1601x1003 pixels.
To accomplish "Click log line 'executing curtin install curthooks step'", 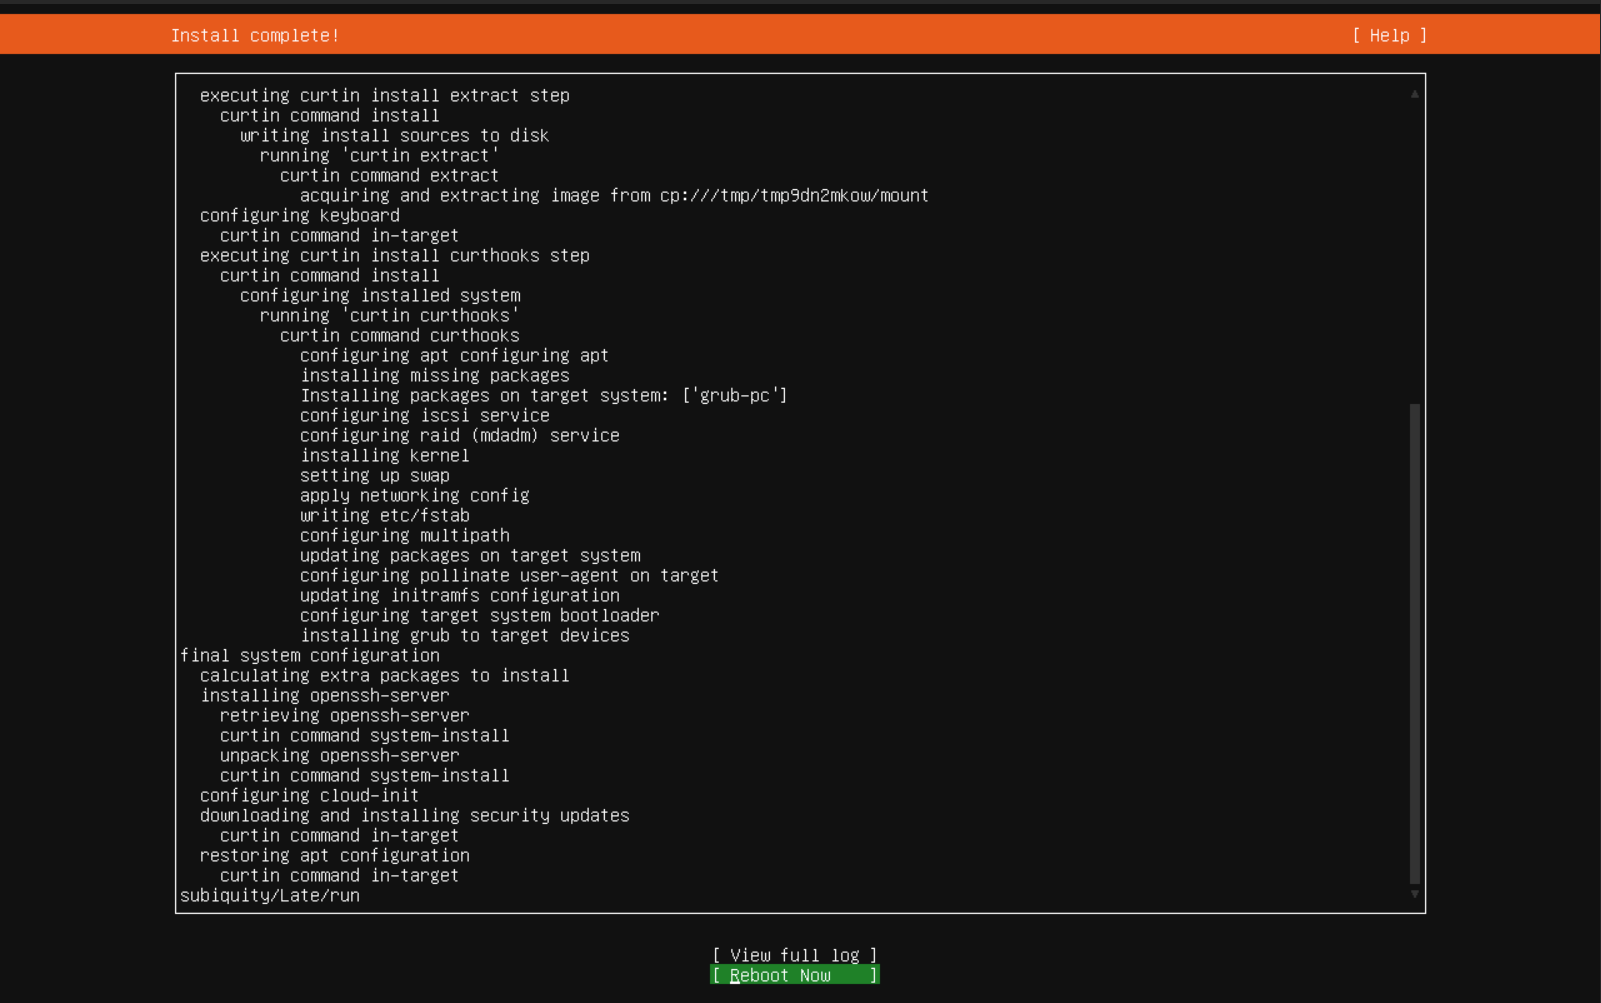I will pyautogui.click(x=395, y=255).
